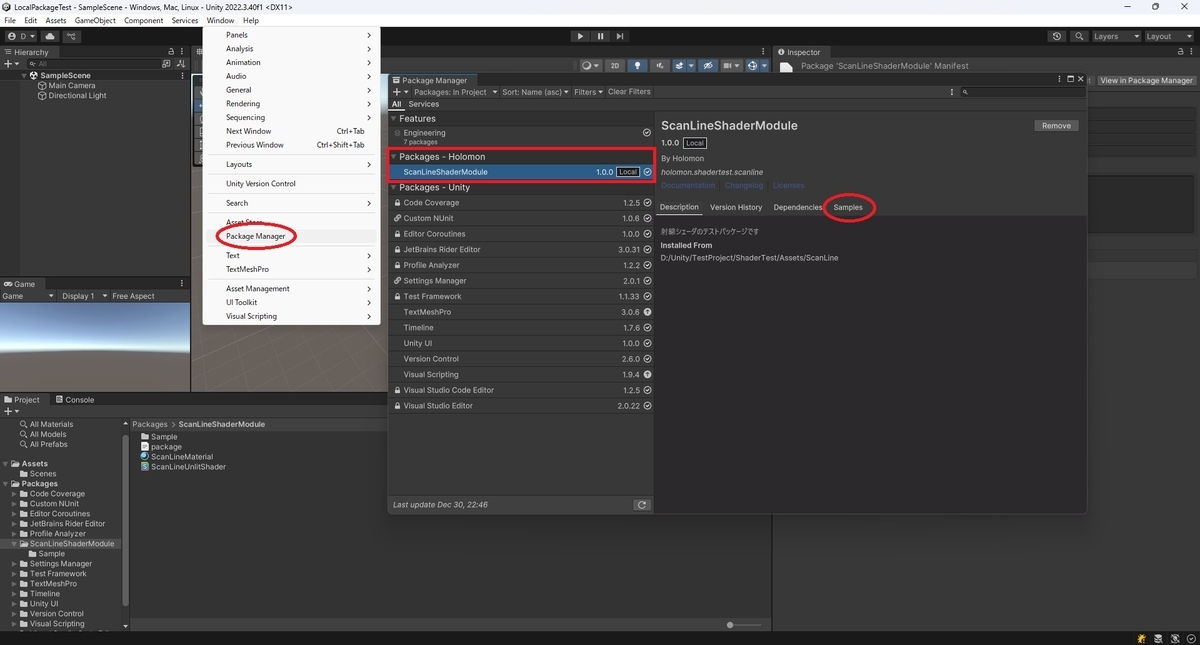
Task: Mute scene audio in the Scene view toolbar
Action: (x=660, y=64)
